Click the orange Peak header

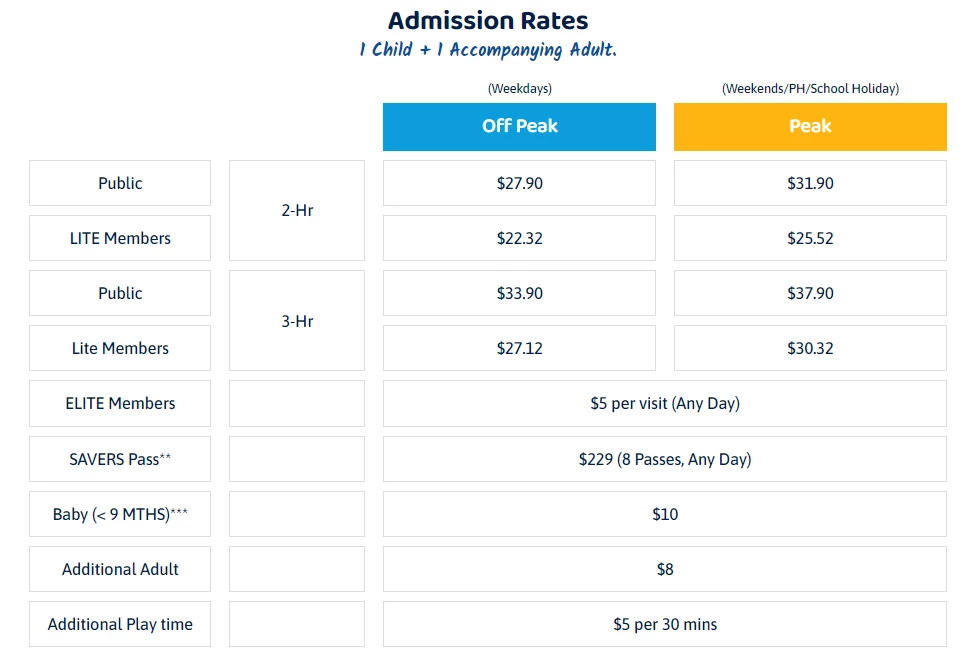point(810,126)
